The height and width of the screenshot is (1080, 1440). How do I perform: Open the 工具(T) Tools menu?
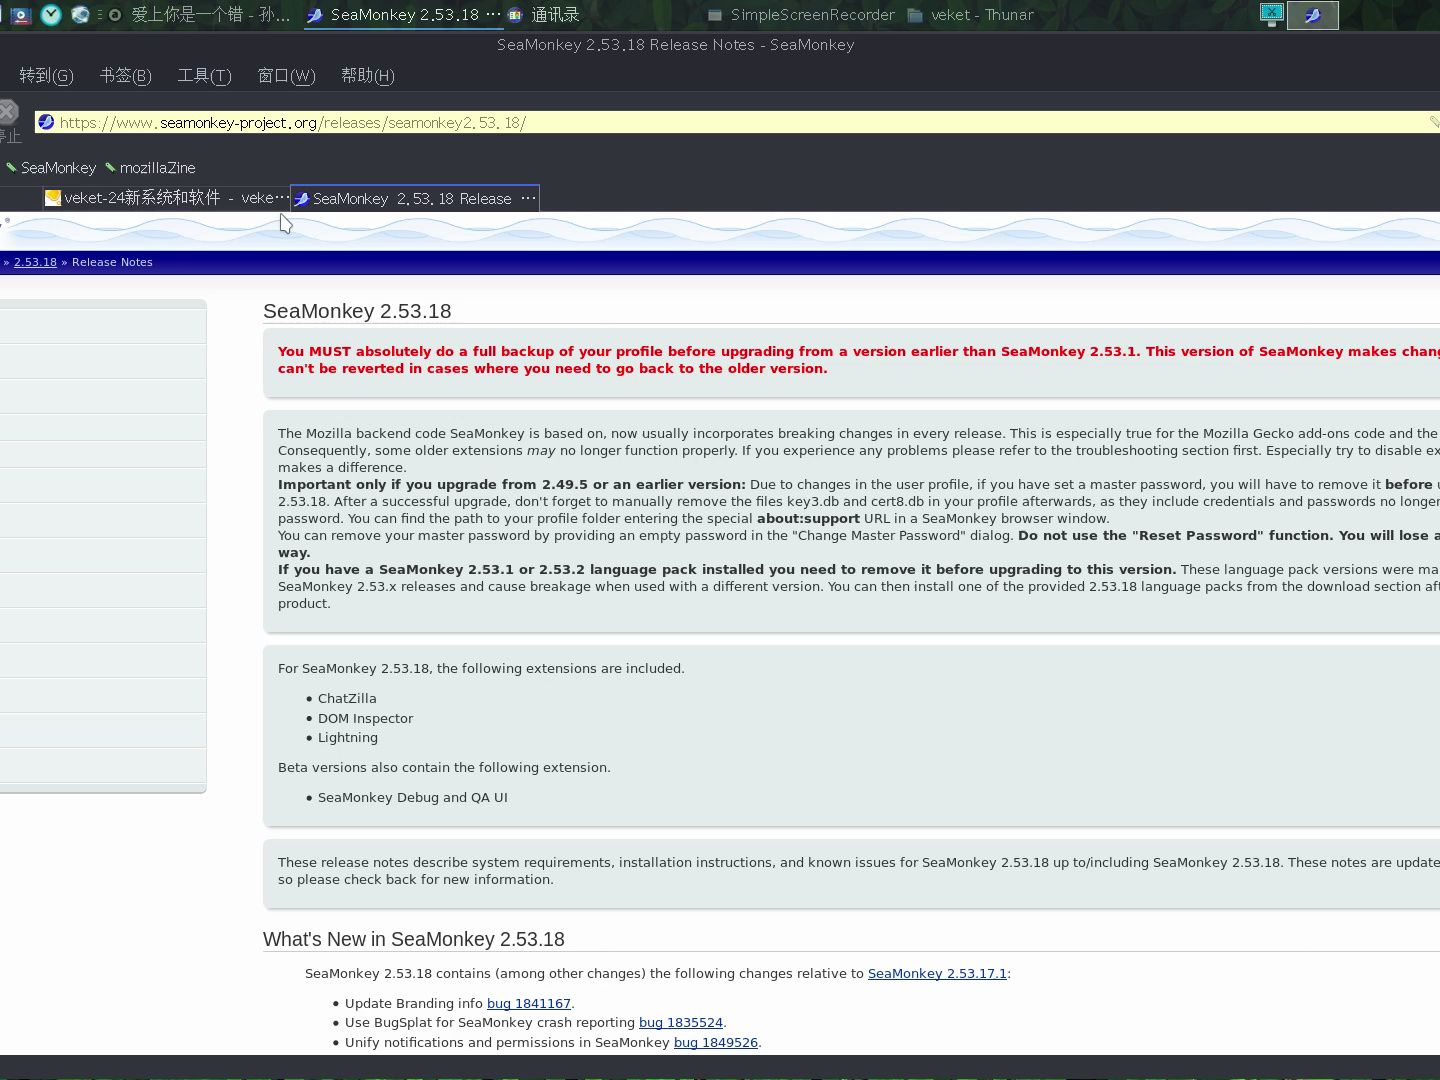[x=204, y=76]
